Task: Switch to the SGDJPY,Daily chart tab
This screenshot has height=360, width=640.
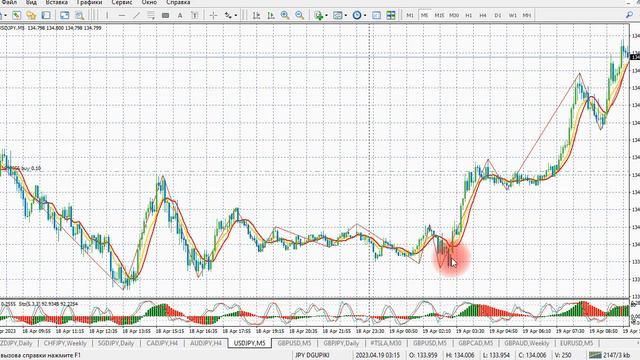Action: (116, 343)
